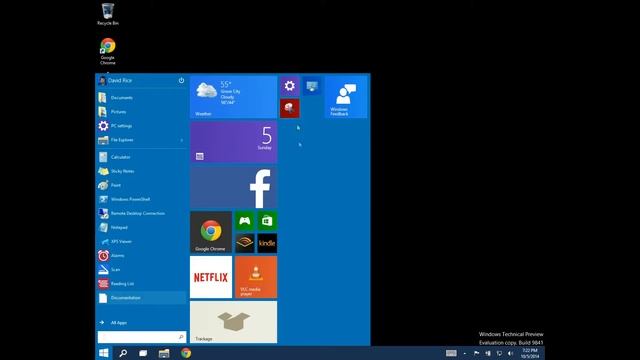Image resolution: width=640 pixels, height=360 pixels.
Task: Click the magnifier in the search box
Action: coord(181,337)
